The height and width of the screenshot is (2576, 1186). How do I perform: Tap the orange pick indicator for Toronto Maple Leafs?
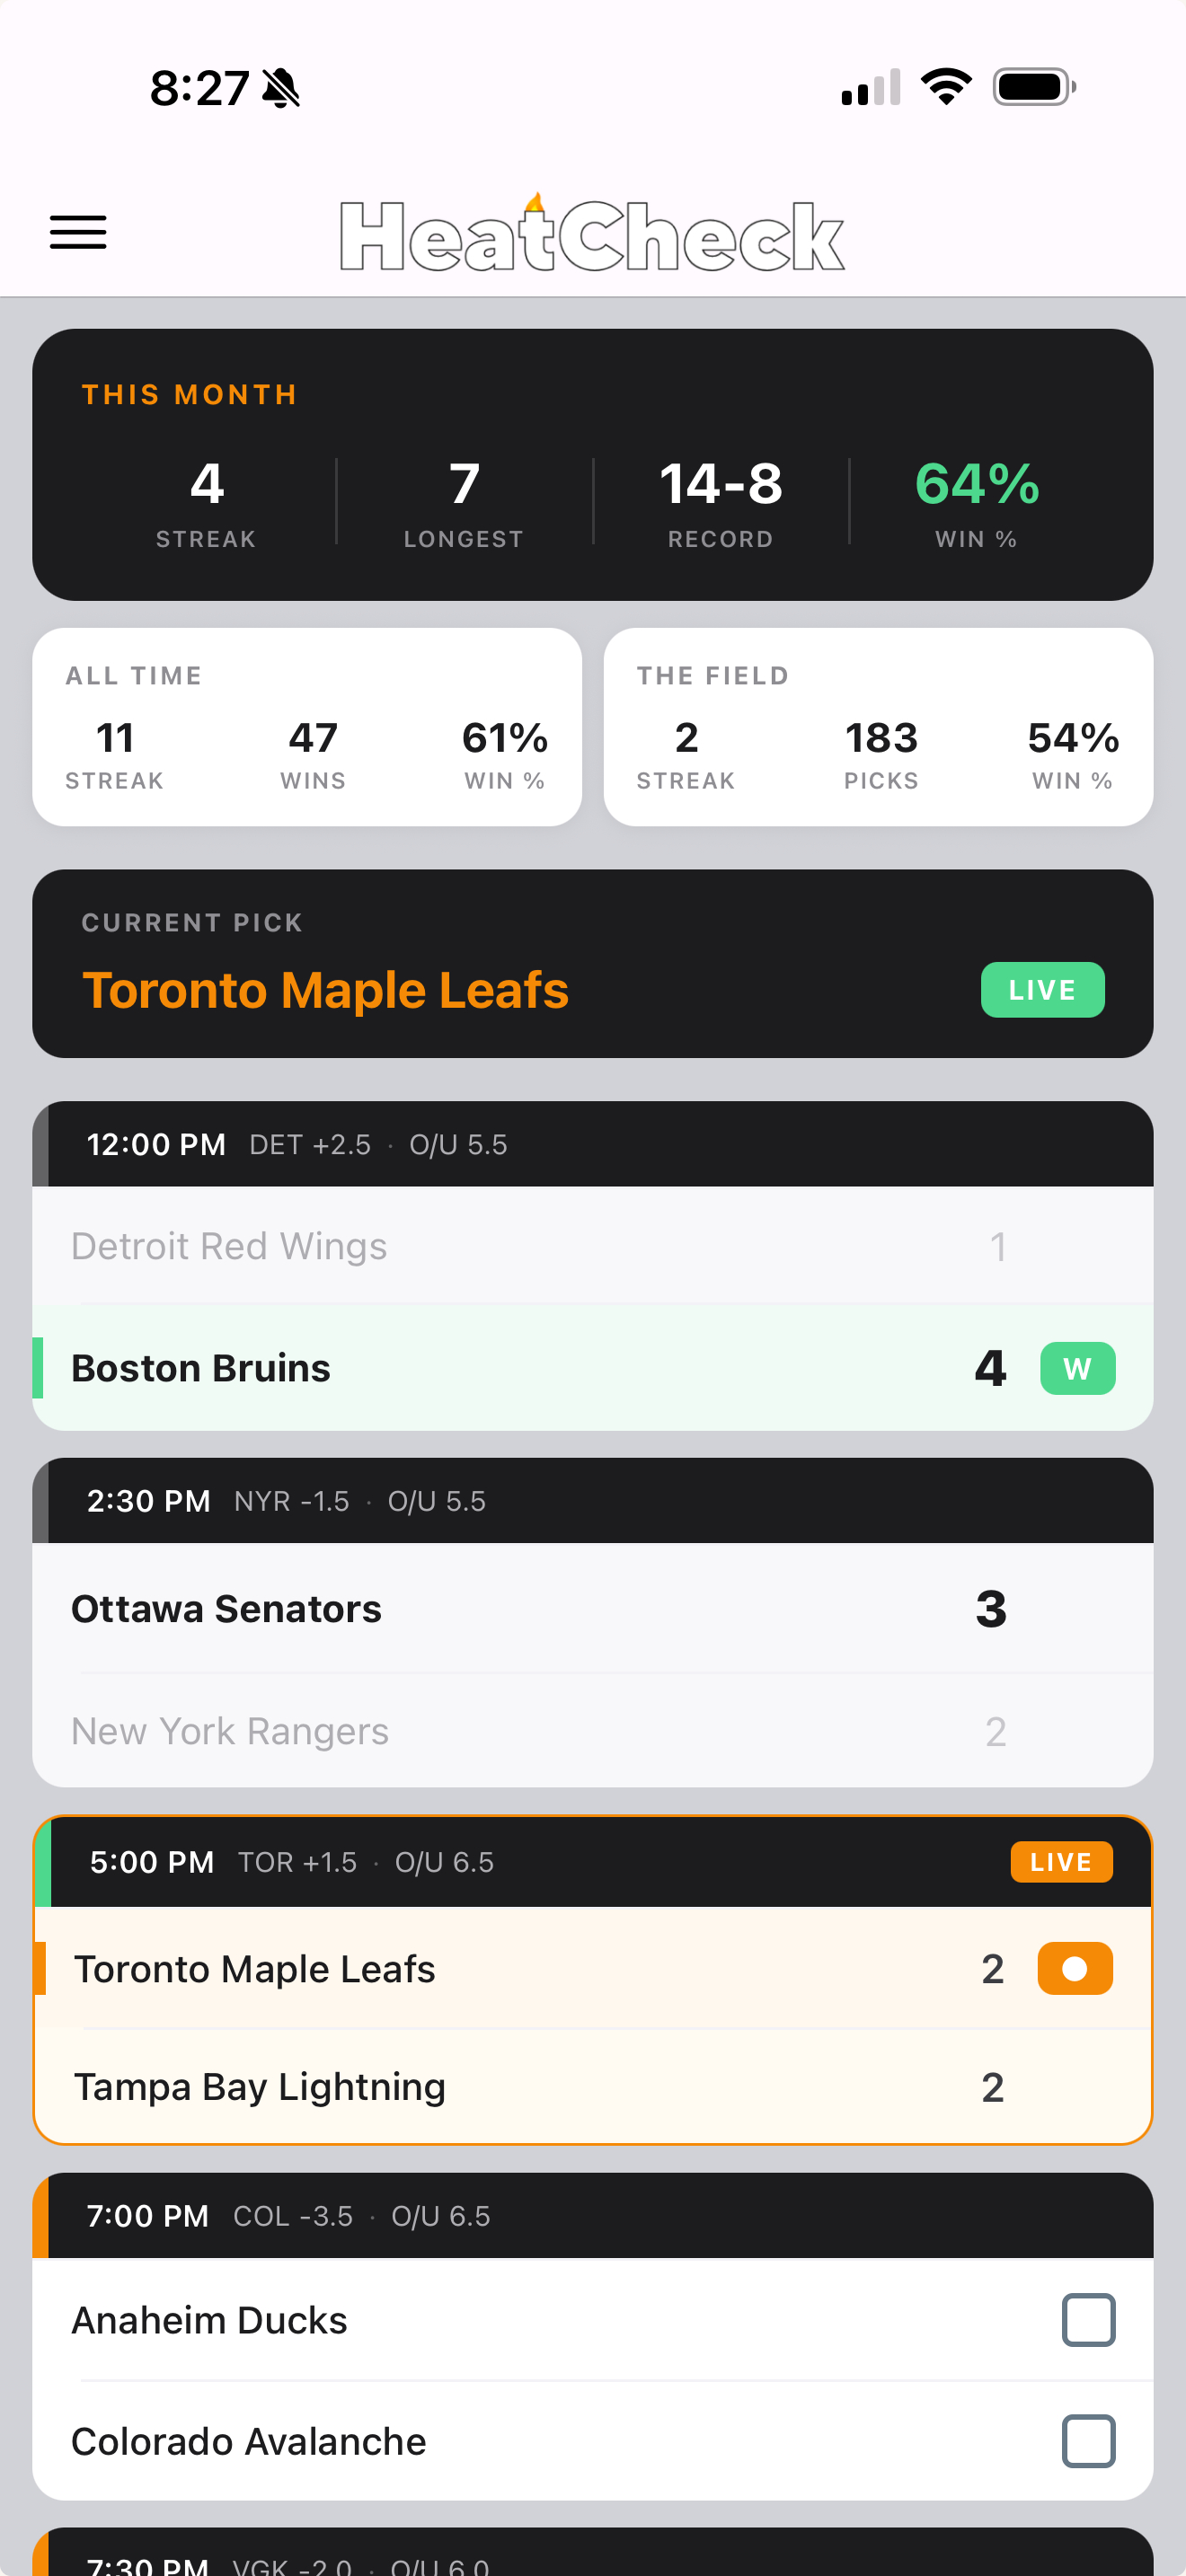point(1075,1969)
